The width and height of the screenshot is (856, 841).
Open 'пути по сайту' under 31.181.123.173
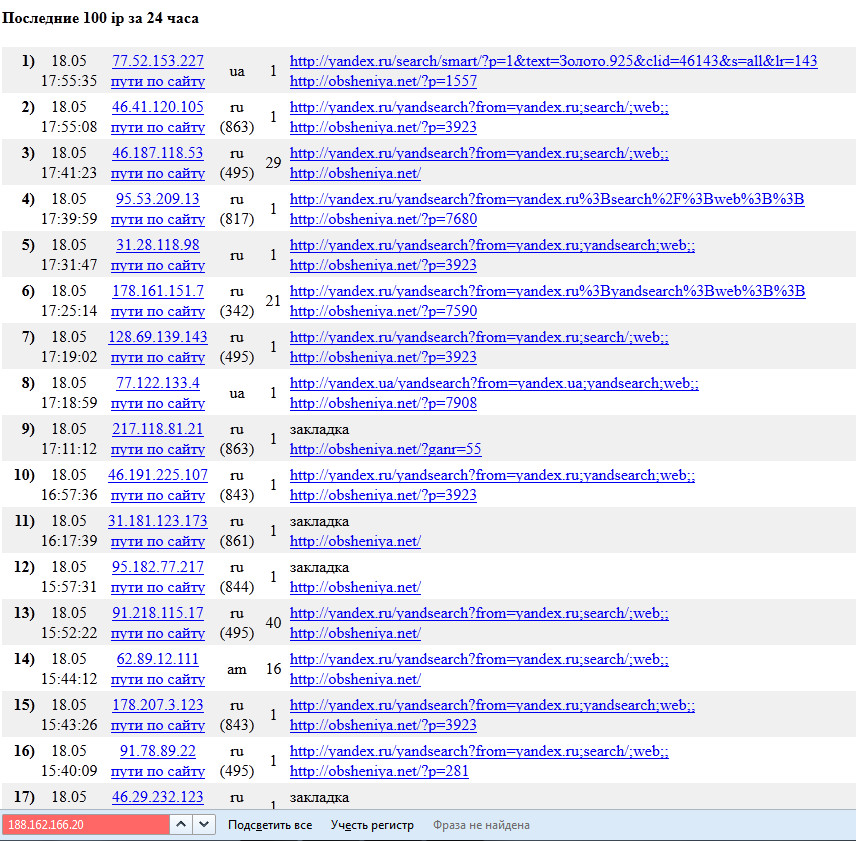point(158,541)
